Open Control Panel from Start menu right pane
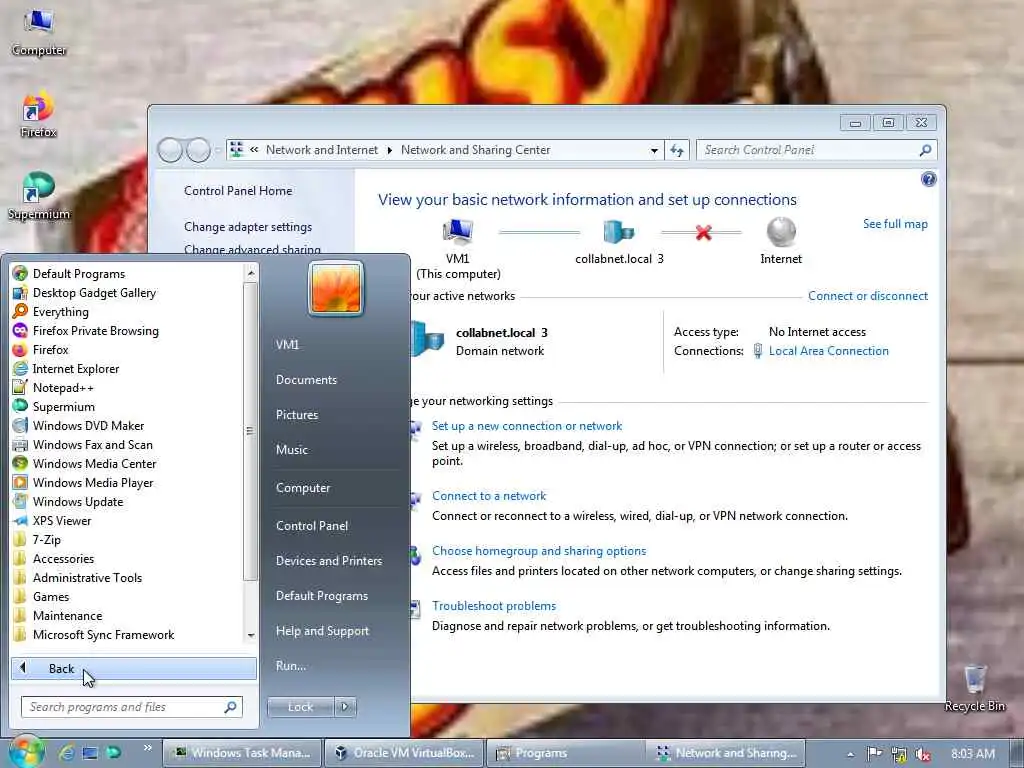Viewport: 1024px width, 768px height. [x=312, y=525]
